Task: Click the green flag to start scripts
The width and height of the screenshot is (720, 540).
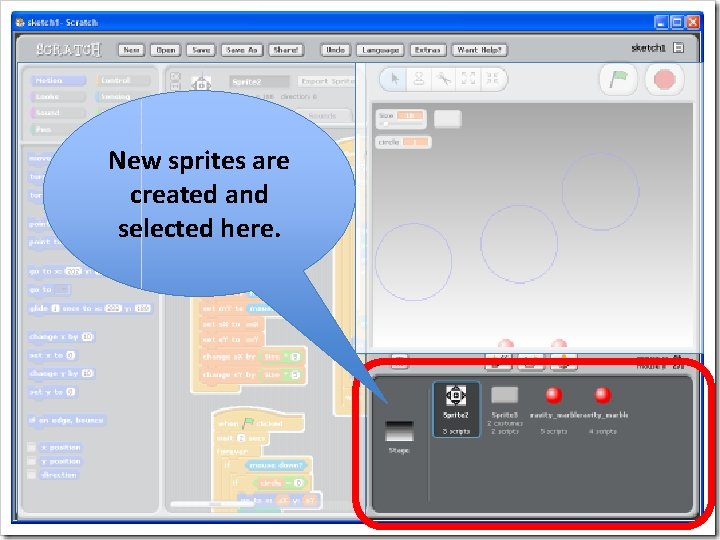Action: point(618,79)
